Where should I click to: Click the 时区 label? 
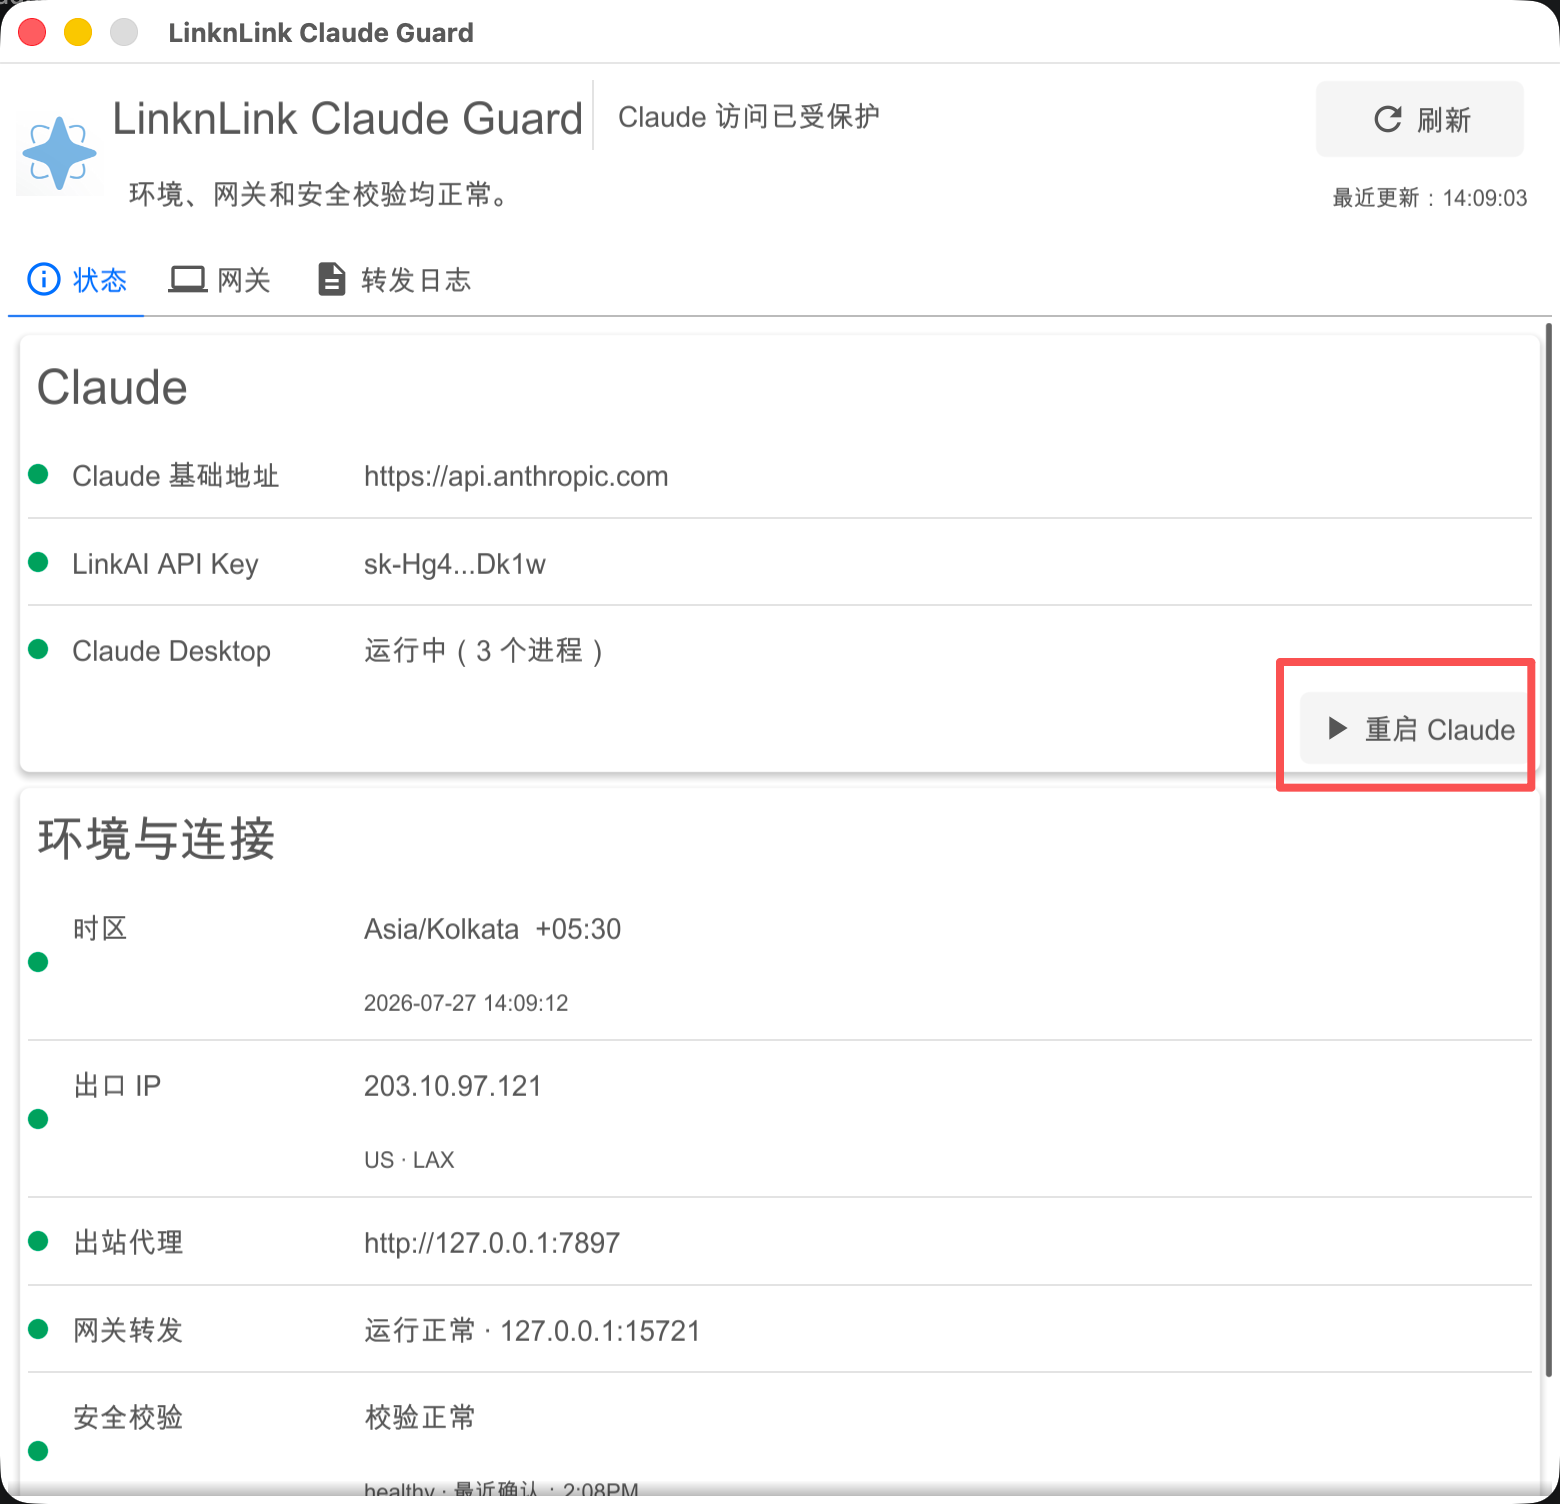point(100,929)
